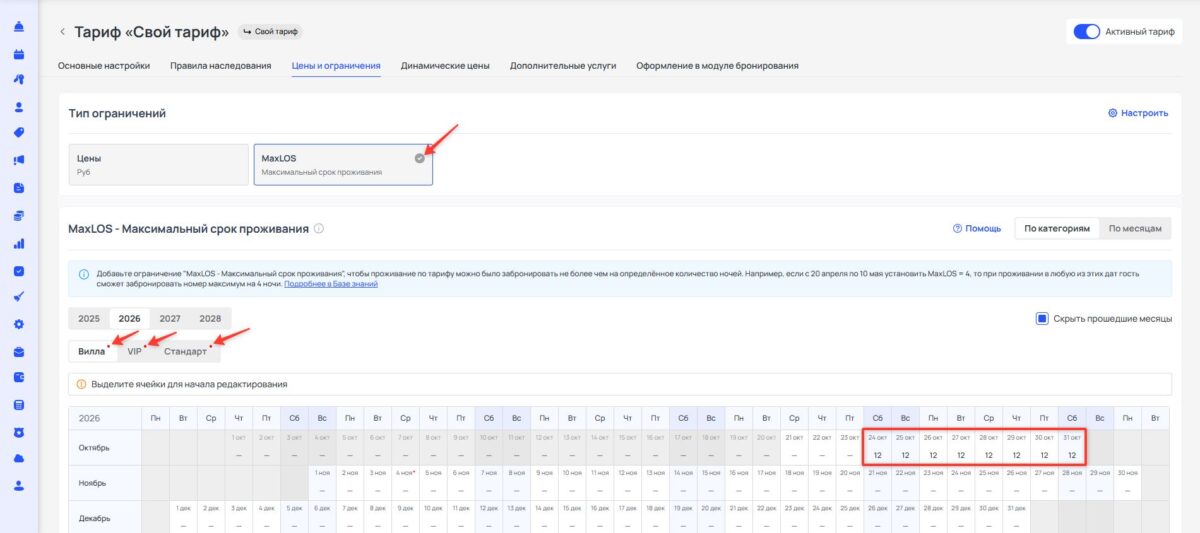Click the broom cleaning icon in sidebar
The image size is (1200, 533).
19,297
